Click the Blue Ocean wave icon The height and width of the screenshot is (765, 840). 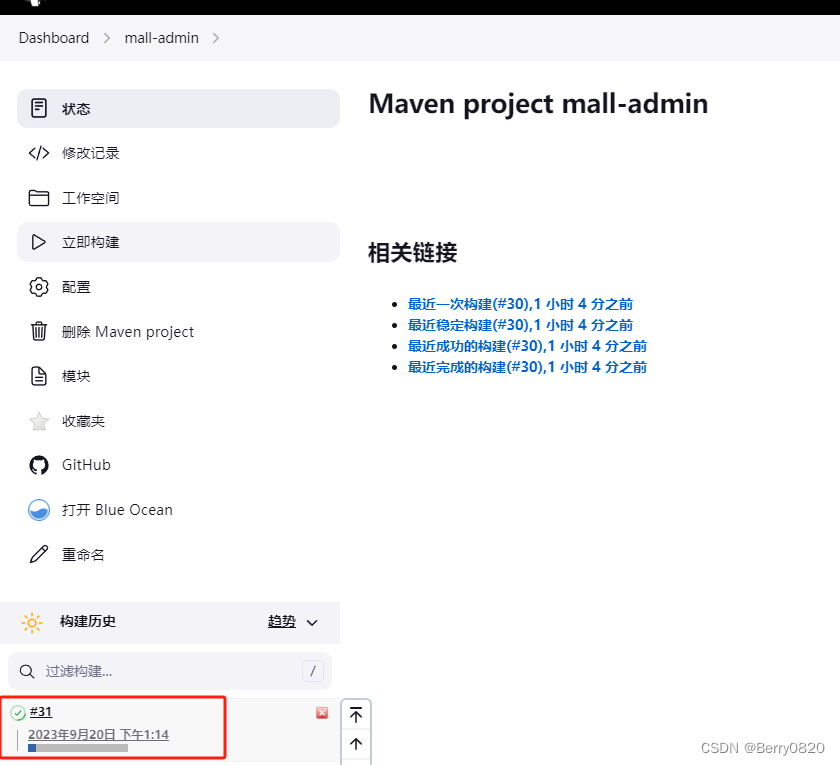pos(39,510)
